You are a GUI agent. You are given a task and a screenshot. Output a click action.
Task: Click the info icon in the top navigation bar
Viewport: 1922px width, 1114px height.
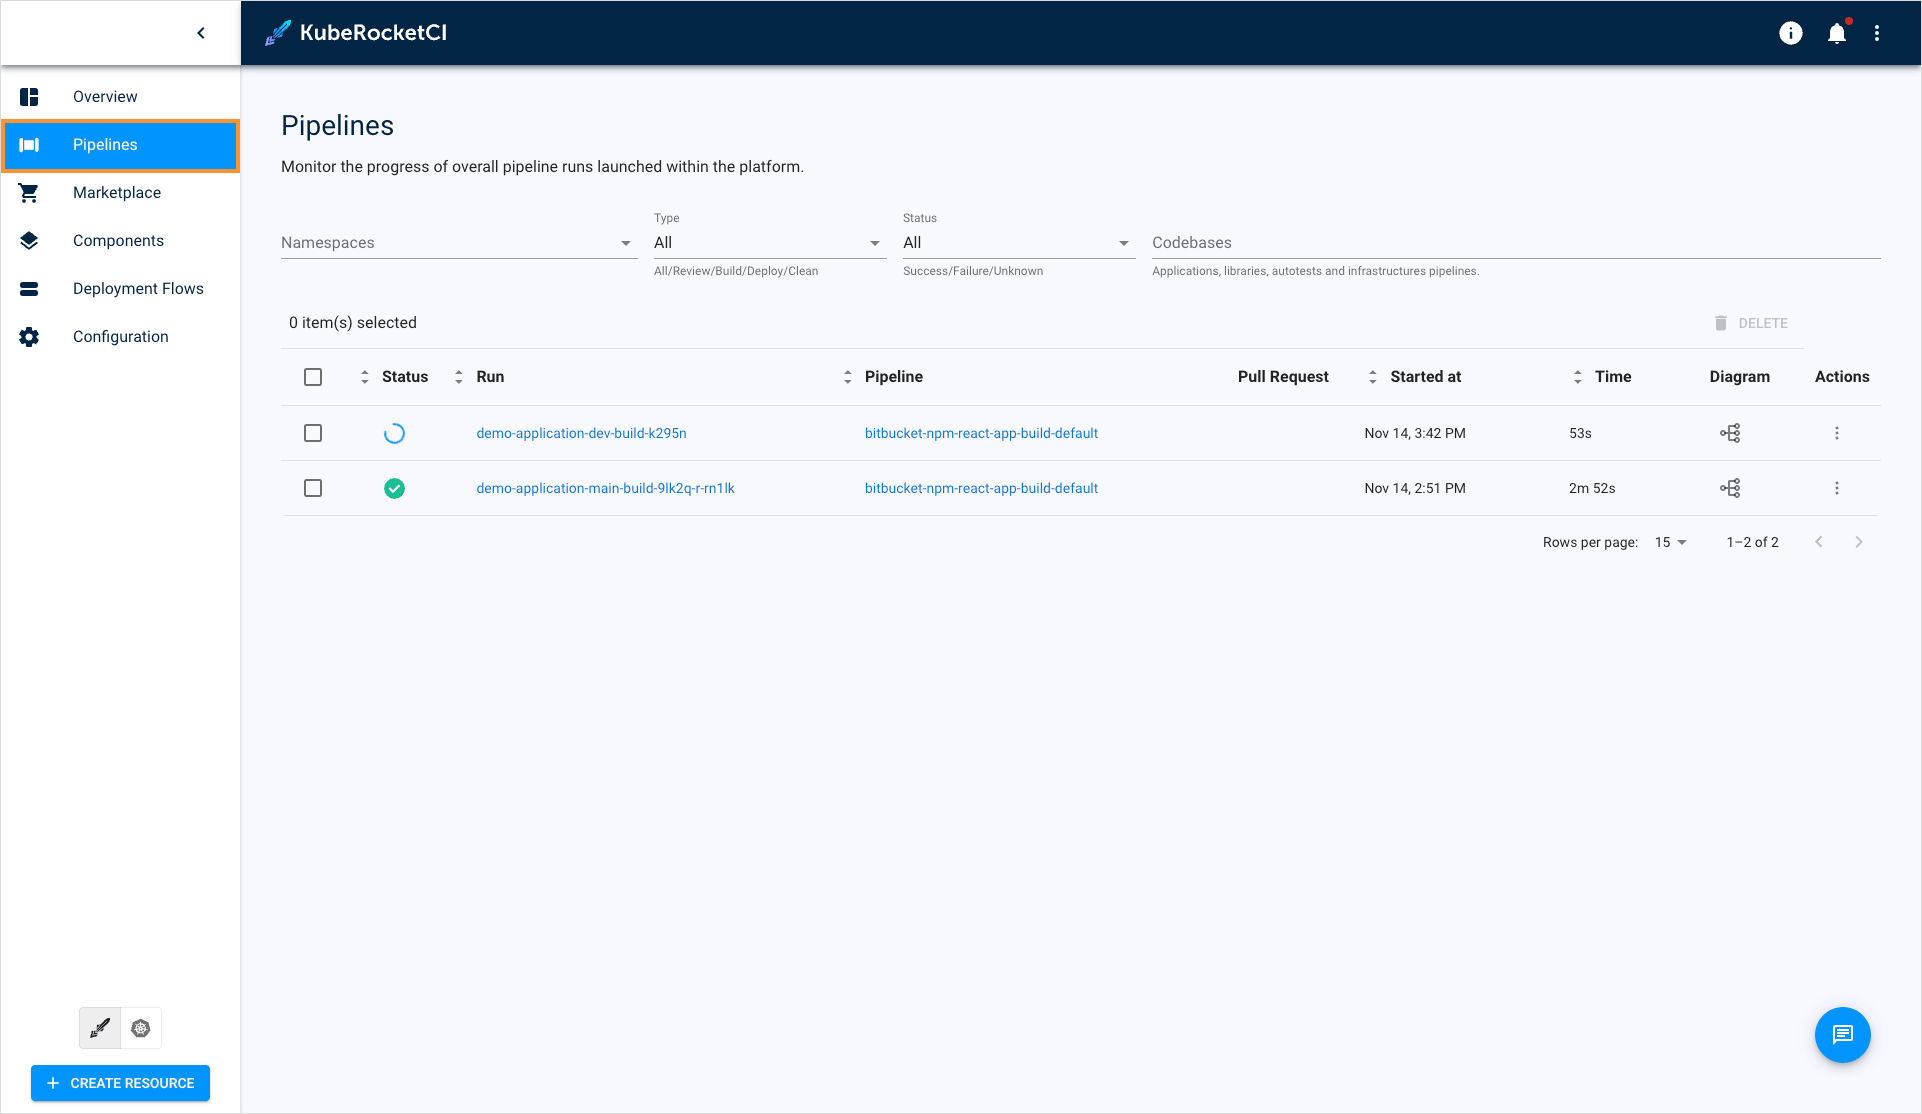(x=1789, y=33)
